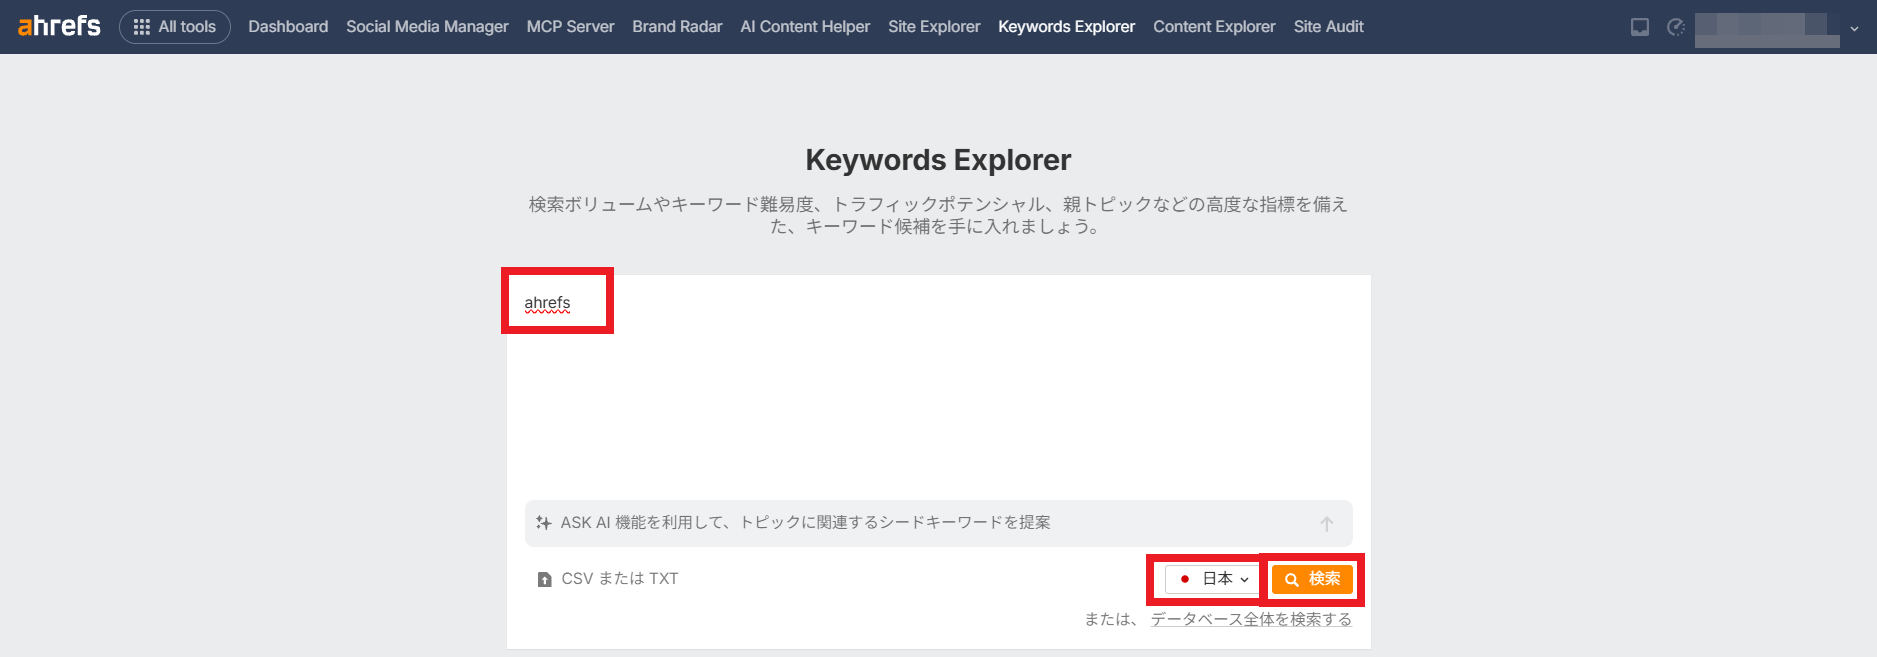Open the All tools menu
Viewport: 1877px width, 657px height.
click(x=175, y=27)
